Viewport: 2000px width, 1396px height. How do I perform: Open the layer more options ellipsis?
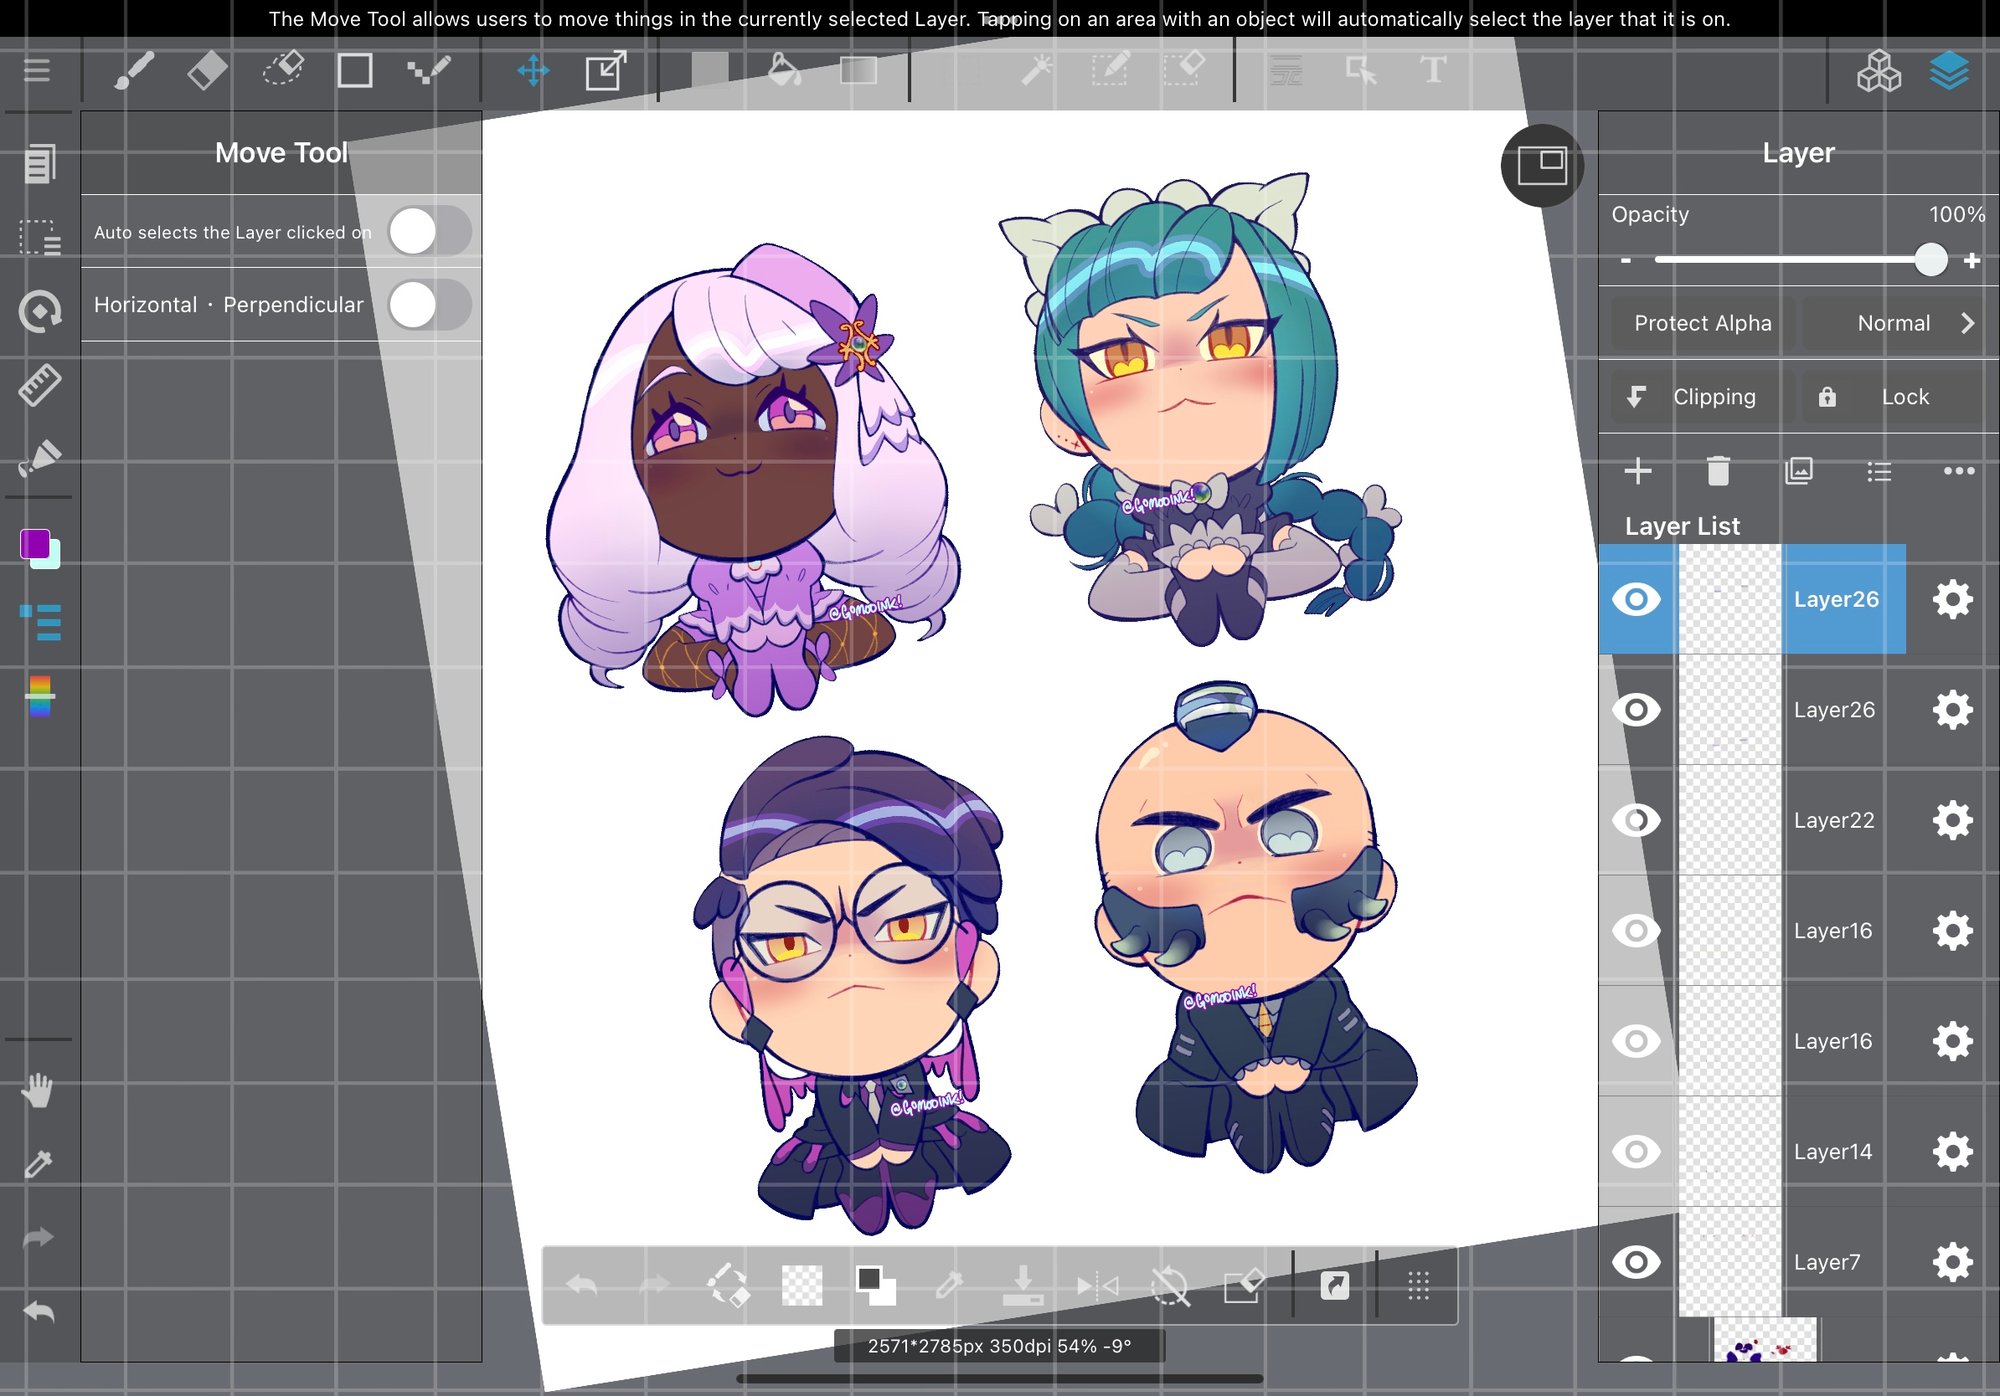pos(1958,471)
